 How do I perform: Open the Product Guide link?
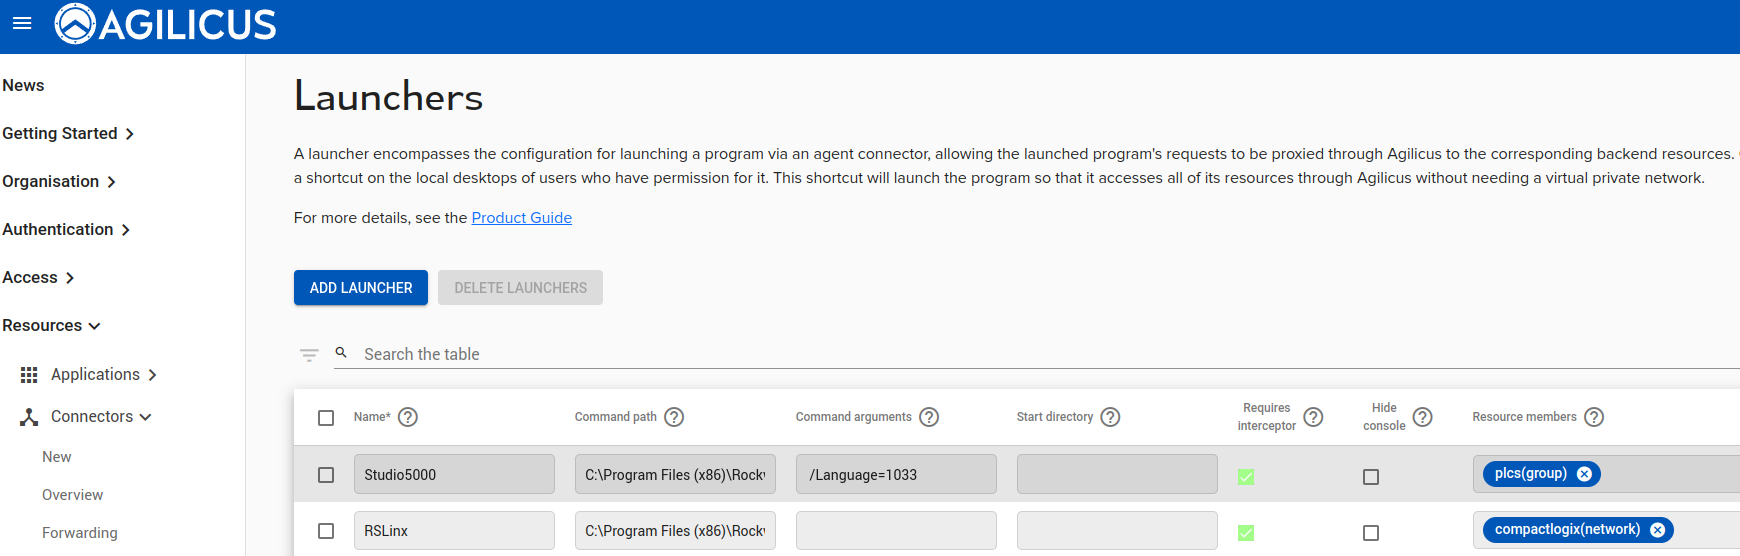[x=521, y=218]
